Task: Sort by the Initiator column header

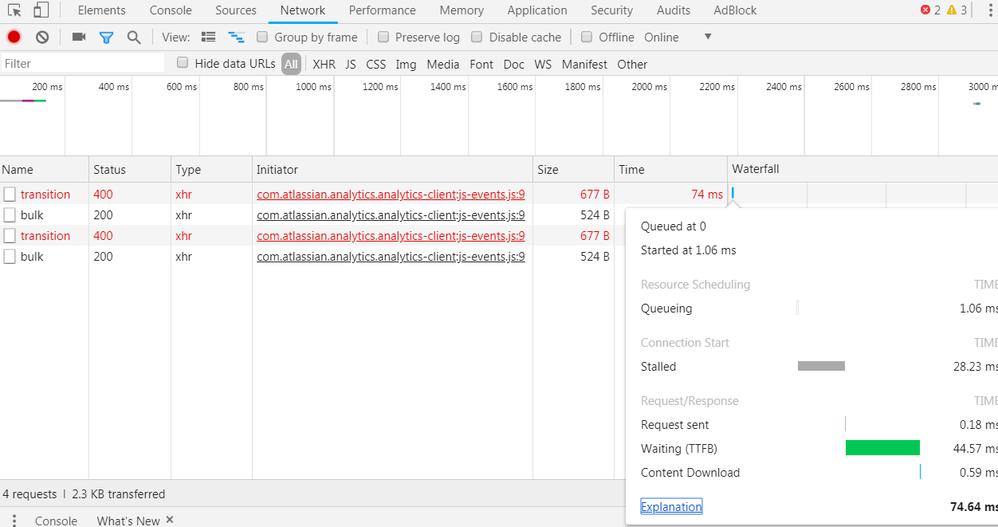Action: point(392,169)
